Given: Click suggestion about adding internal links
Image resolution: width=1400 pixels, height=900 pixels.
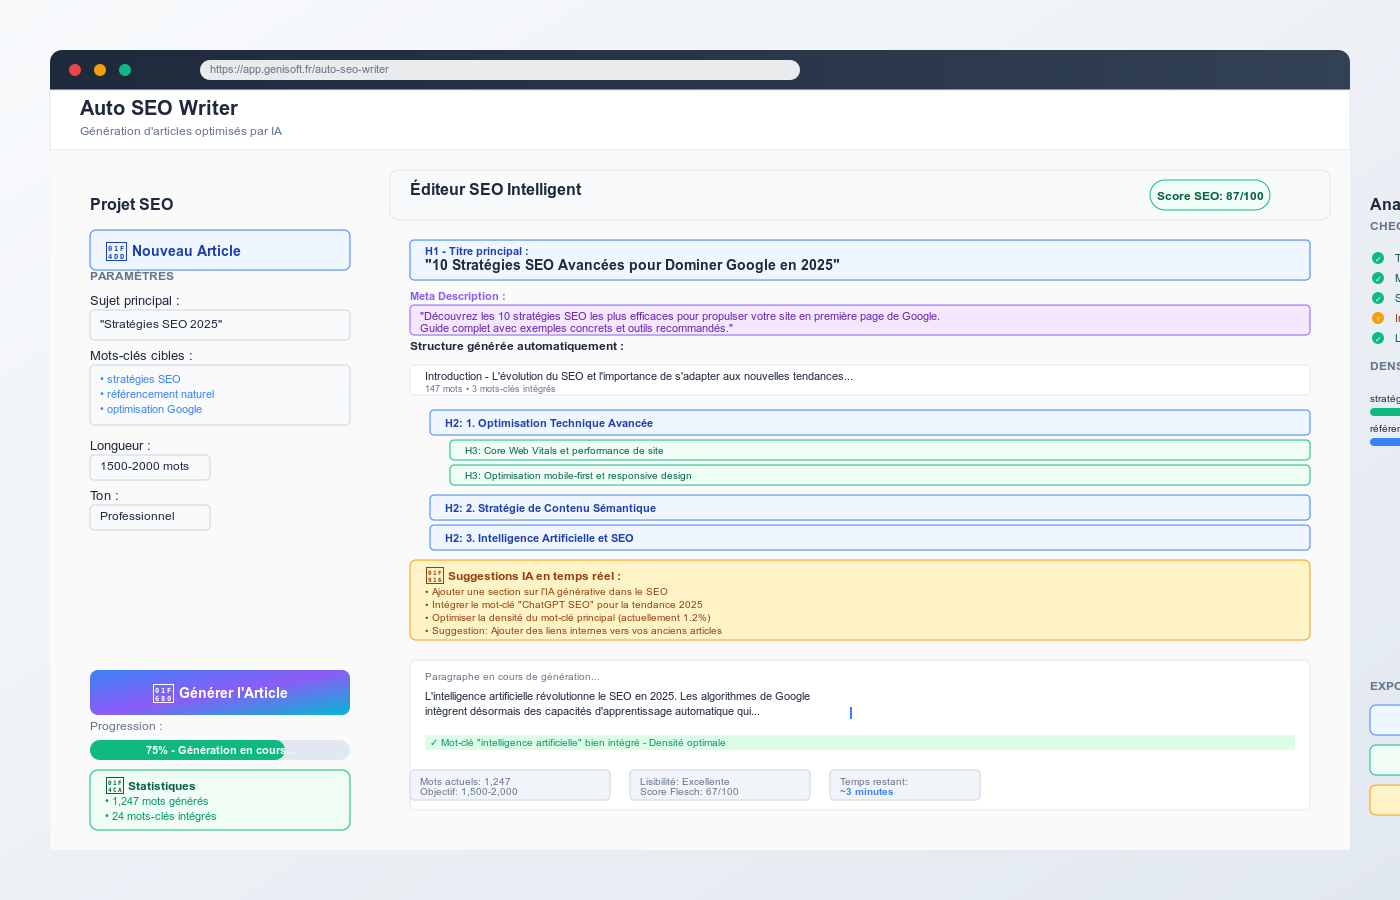Looking at the screenshot, I should click(x=573, y=631).
